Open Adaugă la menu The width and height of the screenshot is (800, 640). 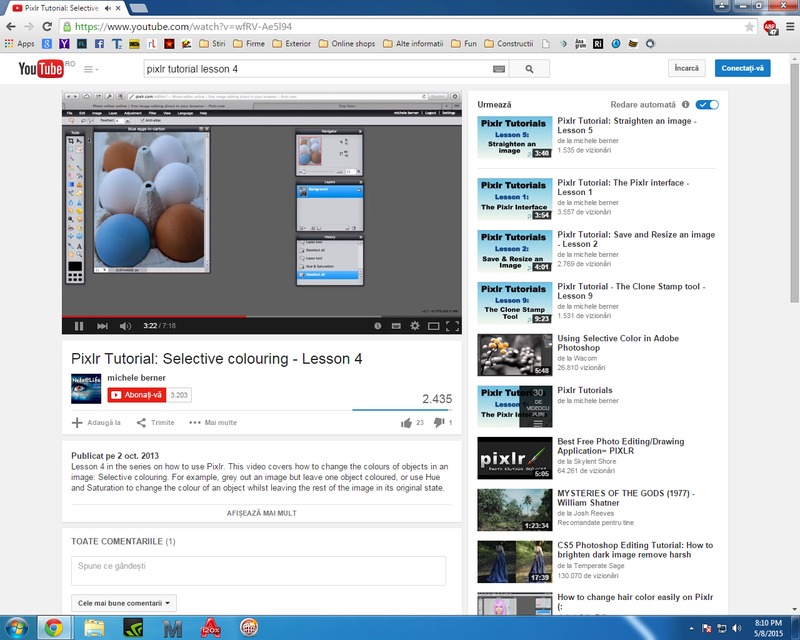[x=96, y=423]
